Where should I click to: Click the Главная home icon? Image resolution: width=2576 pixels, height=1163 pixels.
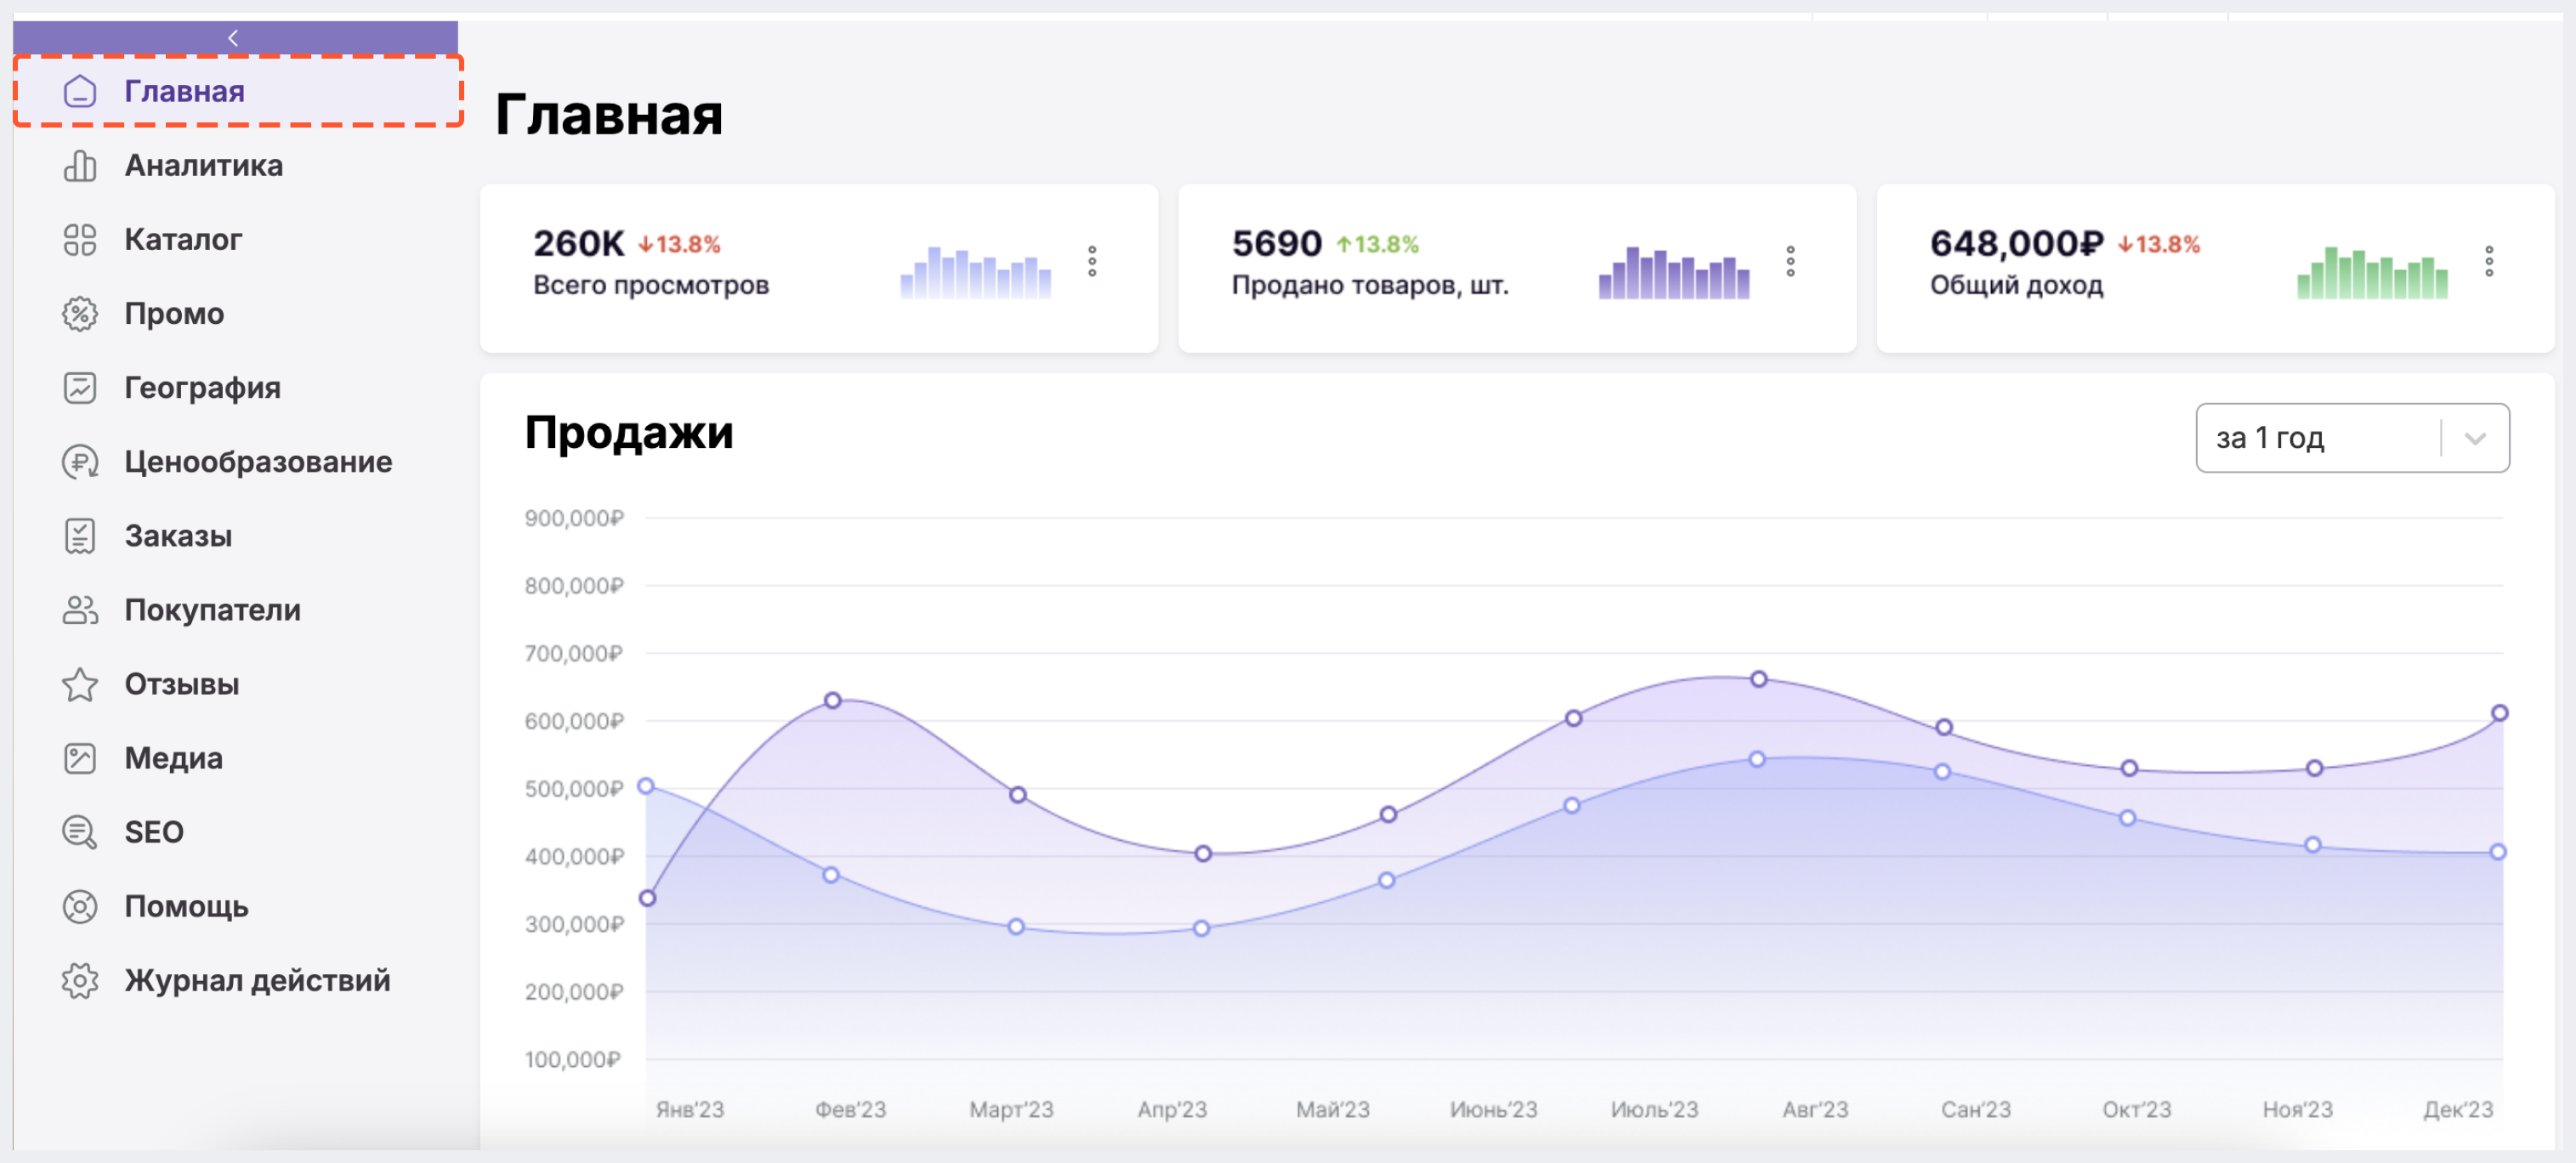coord(80,91)
